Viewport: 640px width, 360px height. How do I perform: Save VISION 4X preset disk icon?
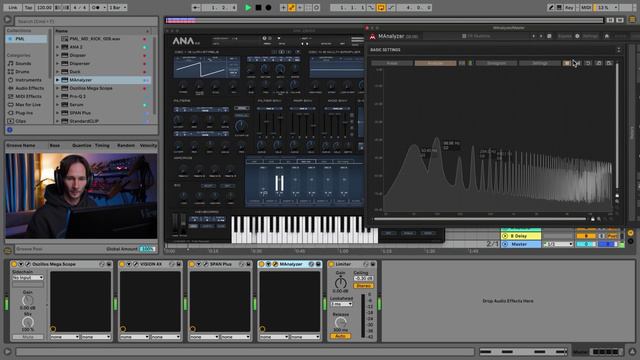(x=178, y=264)
